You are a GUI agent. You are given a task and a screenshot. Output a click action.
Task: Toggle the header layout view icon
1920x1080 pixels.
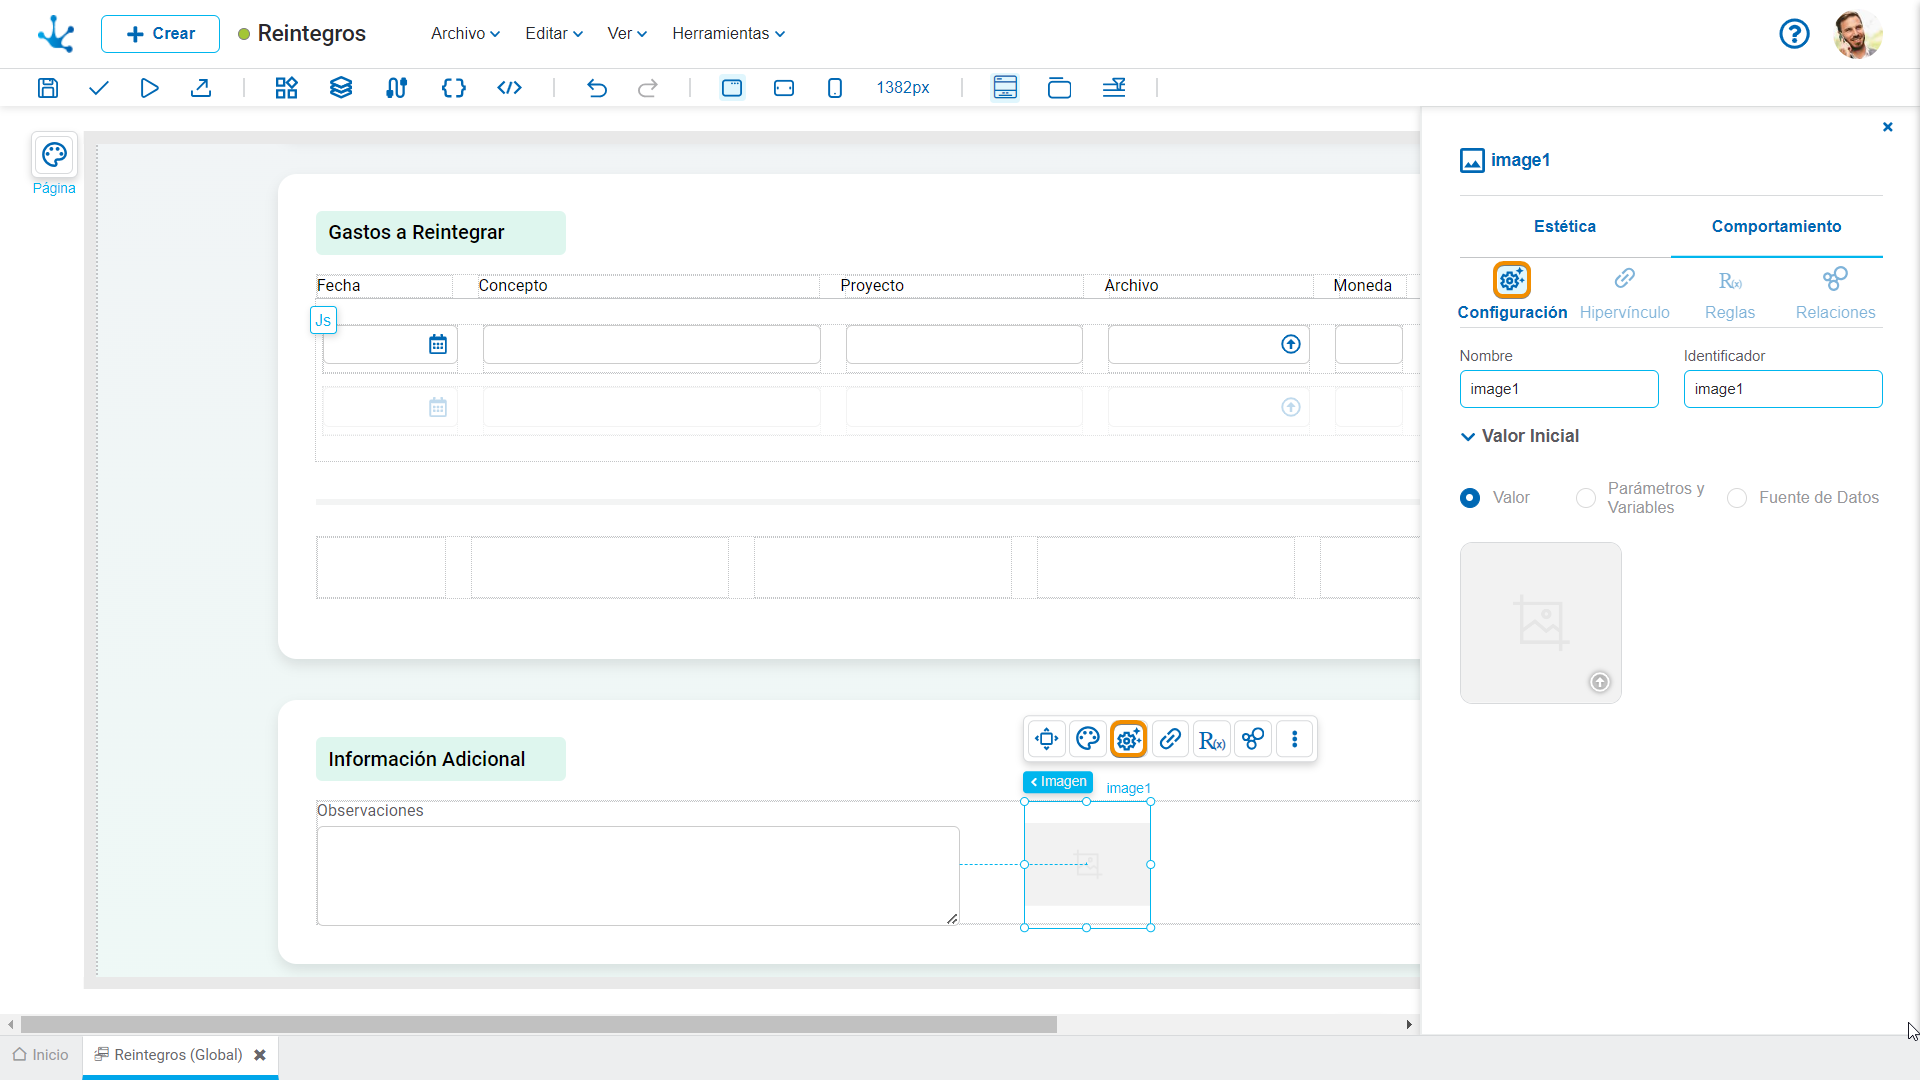1005,88
